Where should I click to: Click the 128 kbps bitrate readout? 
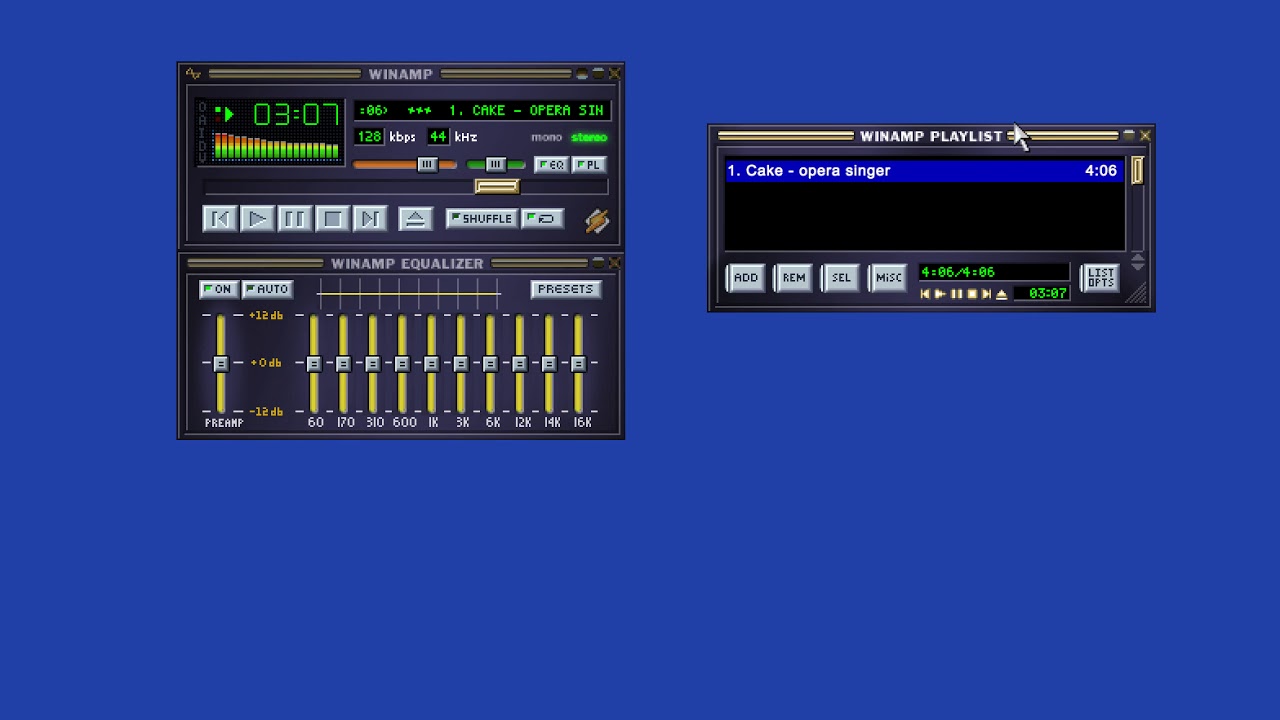[x=369, y=137]
